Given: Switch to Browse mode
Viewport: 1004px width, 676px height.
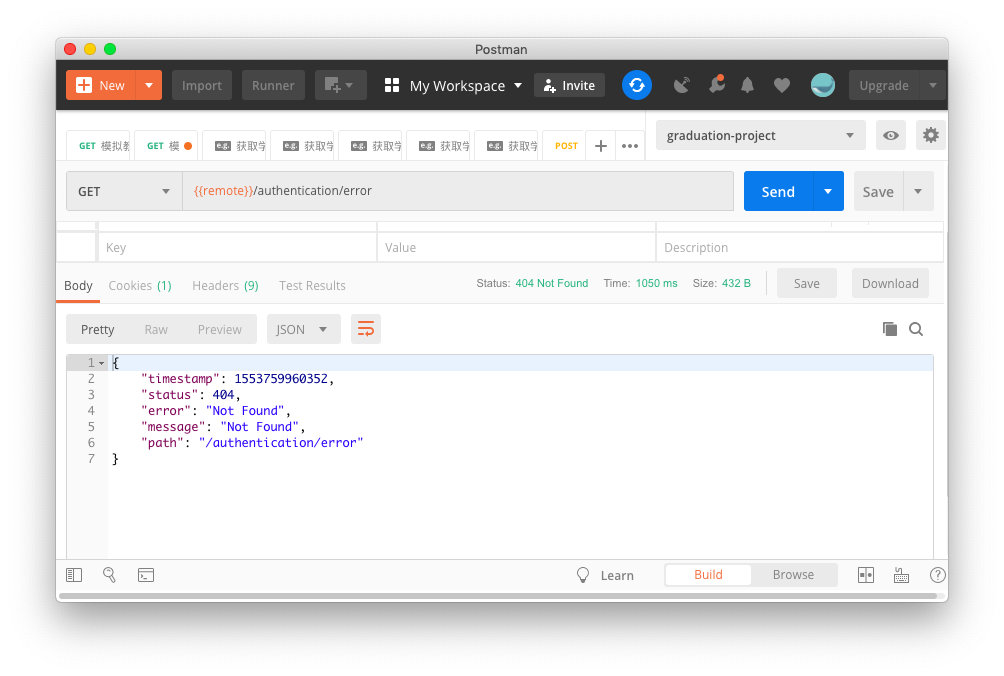Looking at the screenshot, I should tap(793, 575).
